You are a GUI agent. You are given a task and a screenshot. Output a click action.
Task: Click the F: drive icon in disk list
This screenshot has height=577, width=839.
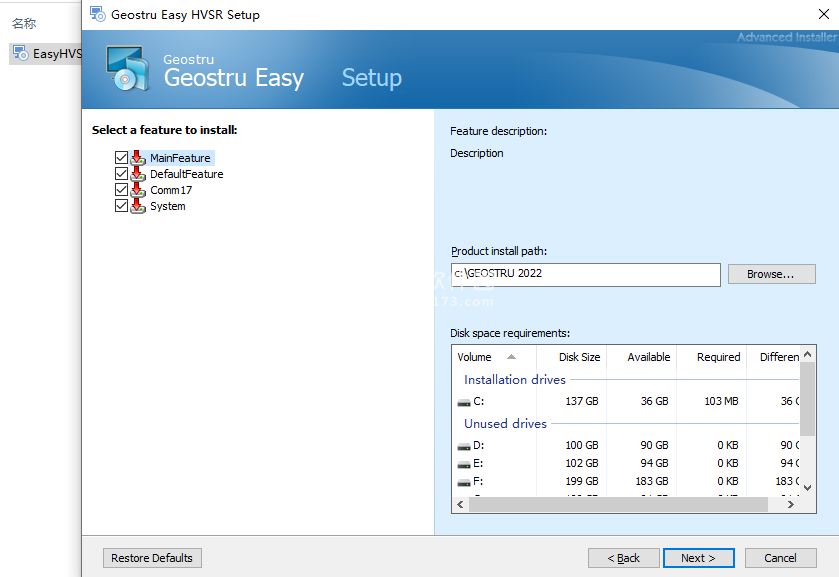(x=464, y=482)
